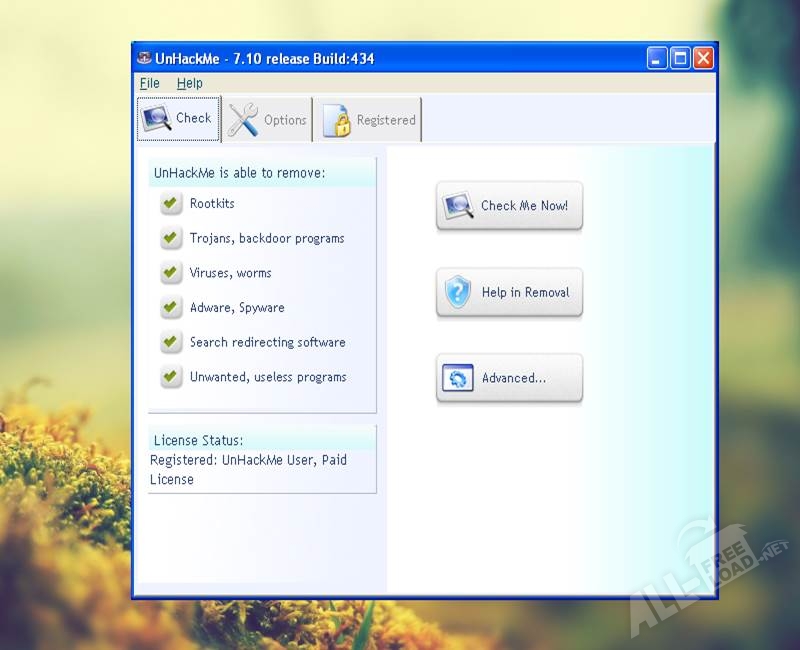
Task: Open the Help menu
Action: pyautogui.click(x=189, y=84)
